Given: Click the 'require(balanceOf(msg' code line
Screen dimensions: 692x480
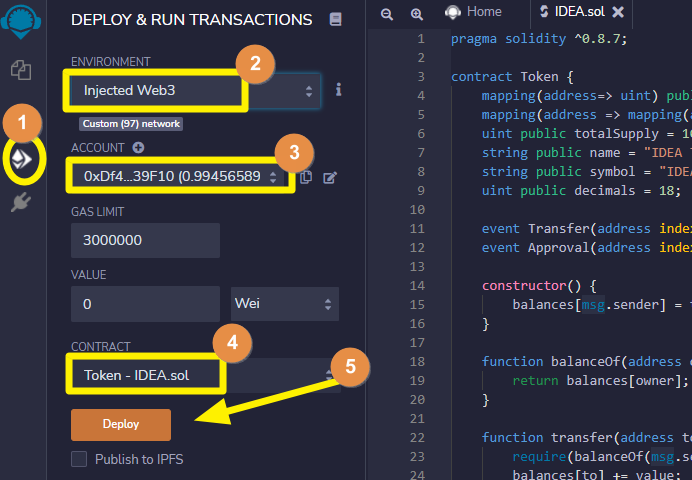Looking at the screenshot, I should [602, 456].
